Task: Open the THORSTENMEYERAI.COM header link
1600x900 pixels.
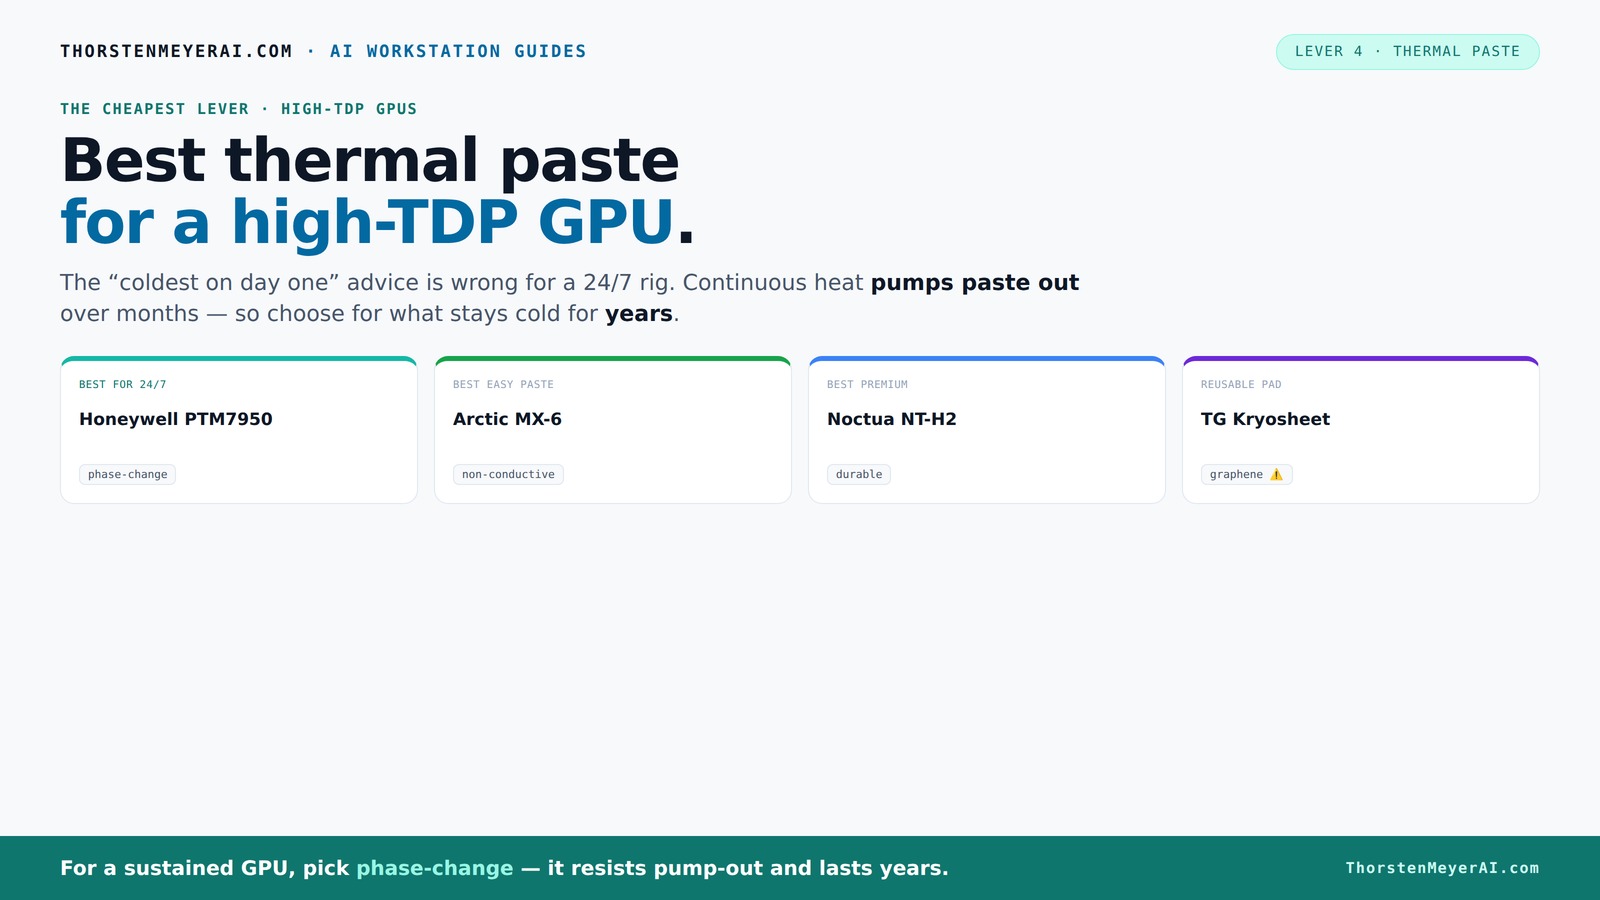Action: (176, 51)
